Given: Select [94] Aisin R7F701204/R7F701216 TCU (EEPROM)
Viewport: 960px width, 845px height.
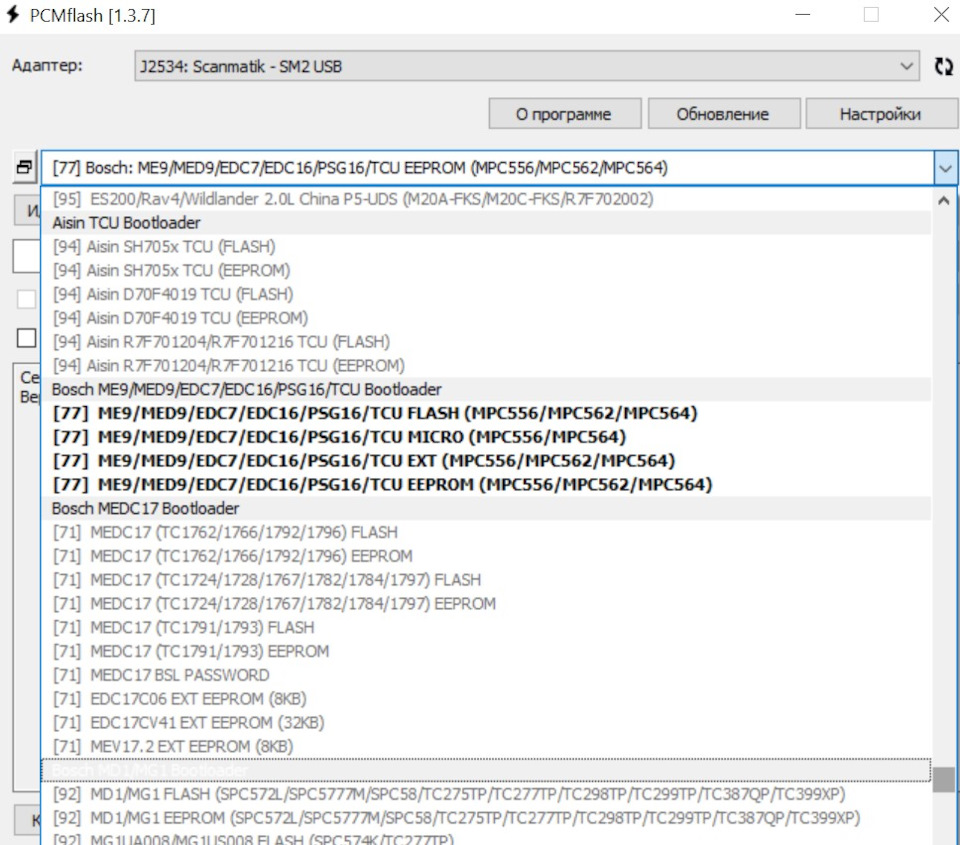Looking at the screenshot, I should coord(486,366).
